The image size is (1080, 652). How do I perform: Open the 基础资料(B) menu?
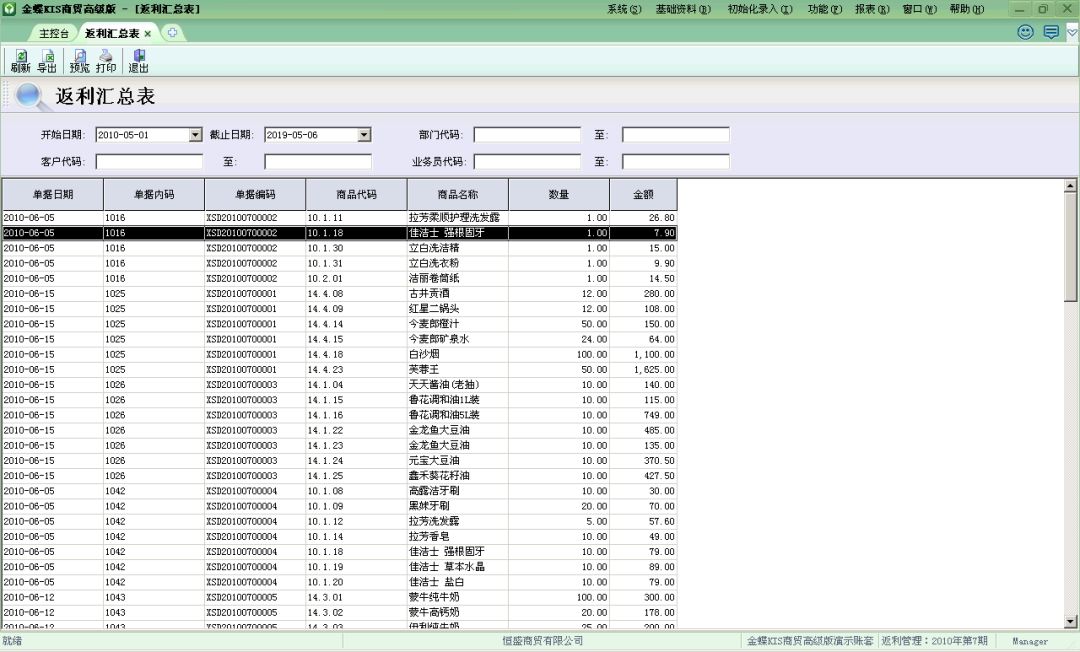pyautogui.click(x=683, y=9)
